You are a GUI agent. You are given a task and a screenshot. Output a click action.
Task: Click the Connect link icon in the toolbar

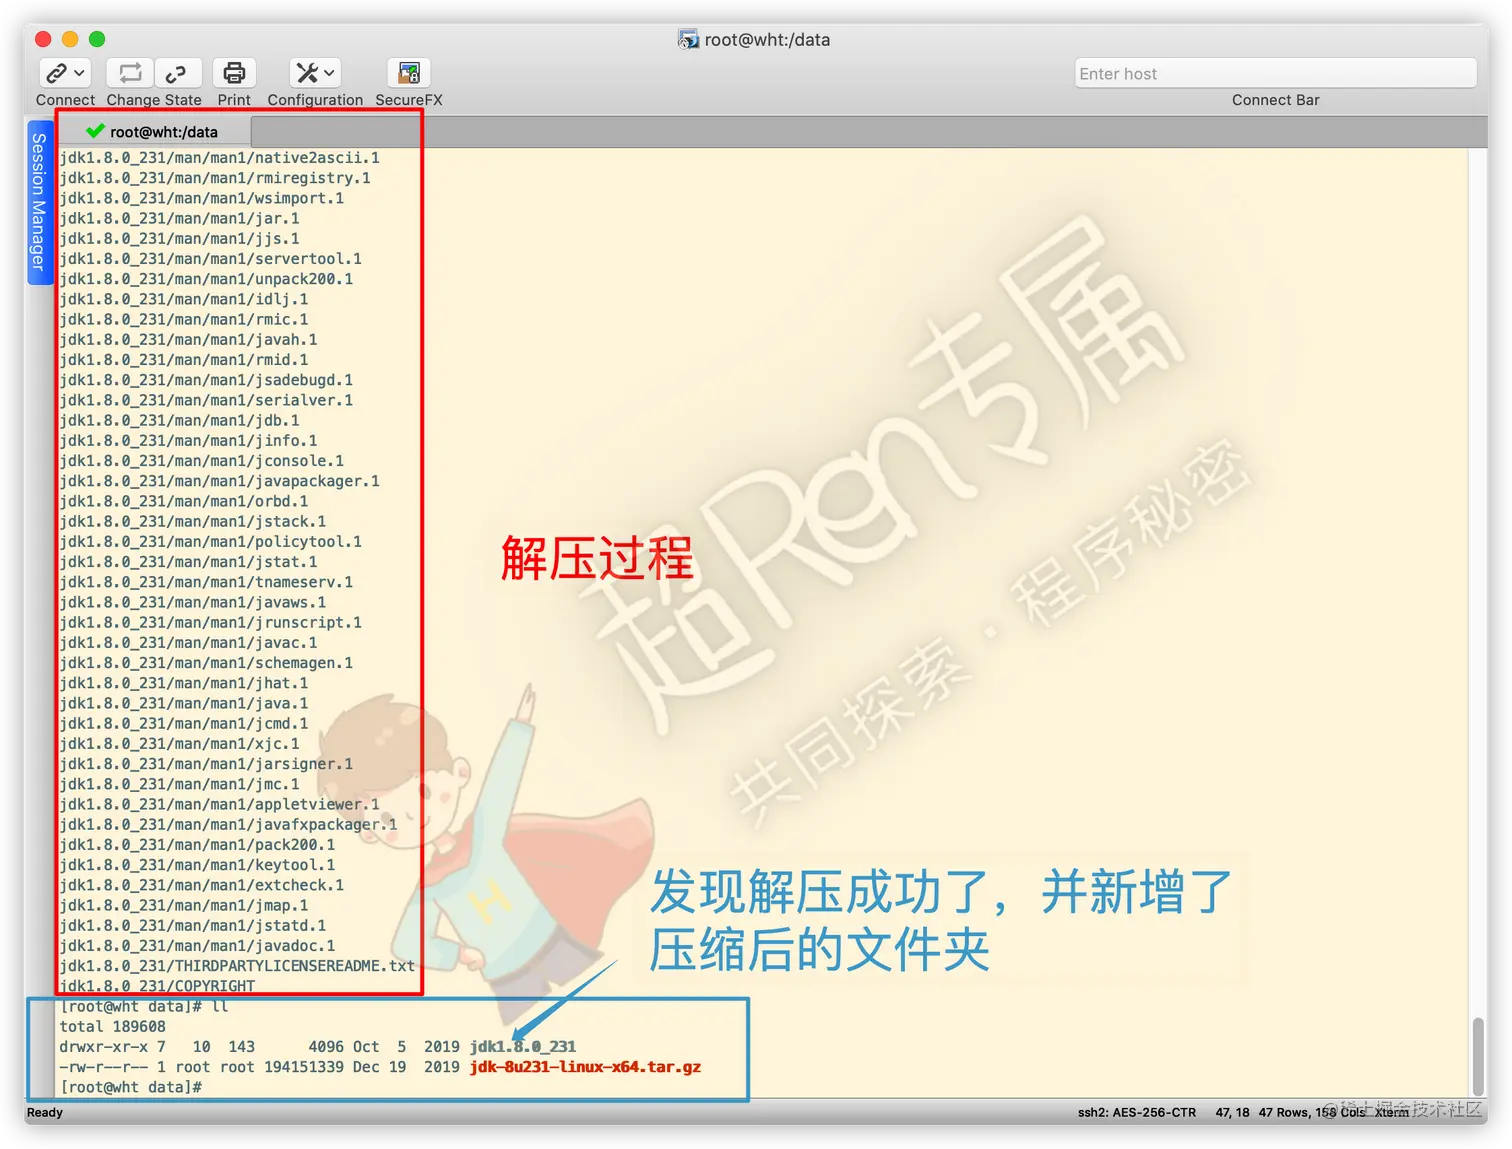pyautogui.click(x=57, y=73)
